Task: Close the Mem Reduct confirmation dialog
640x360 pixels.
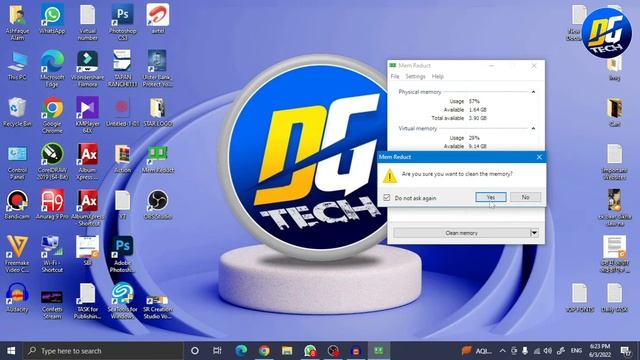Action: [539, 157]
